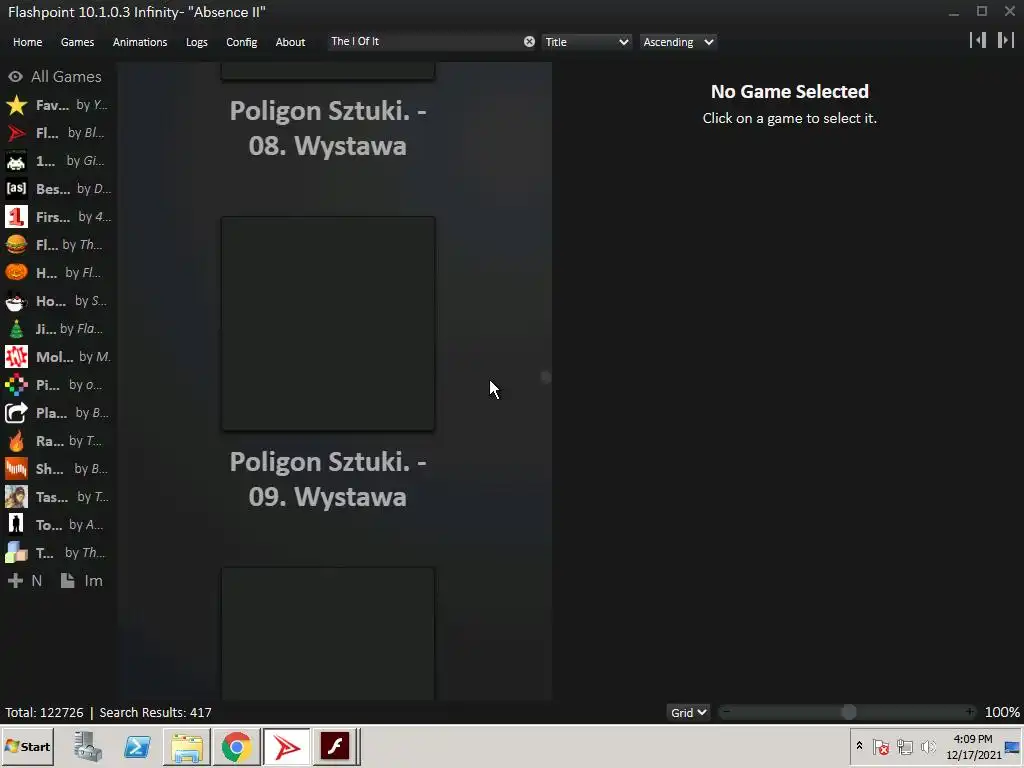
Task: Open the Favorites playlist star icon
Action: (16, 105)
